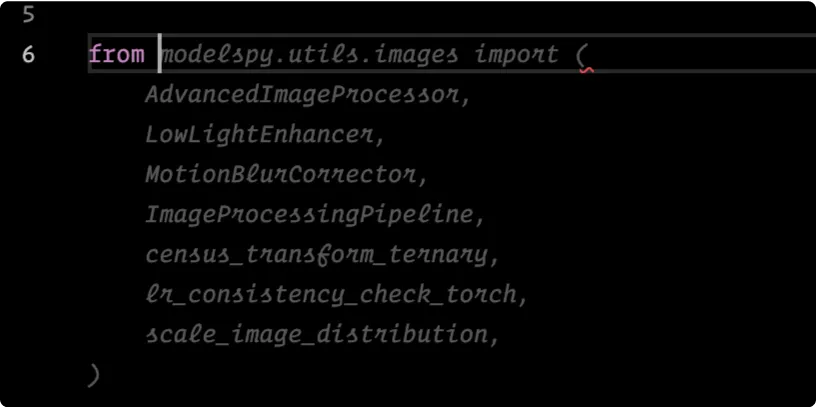This screenshot has width=816, height=407.
Task: Click the MotionBlurCorrector import name
Action: pos(281,175)
